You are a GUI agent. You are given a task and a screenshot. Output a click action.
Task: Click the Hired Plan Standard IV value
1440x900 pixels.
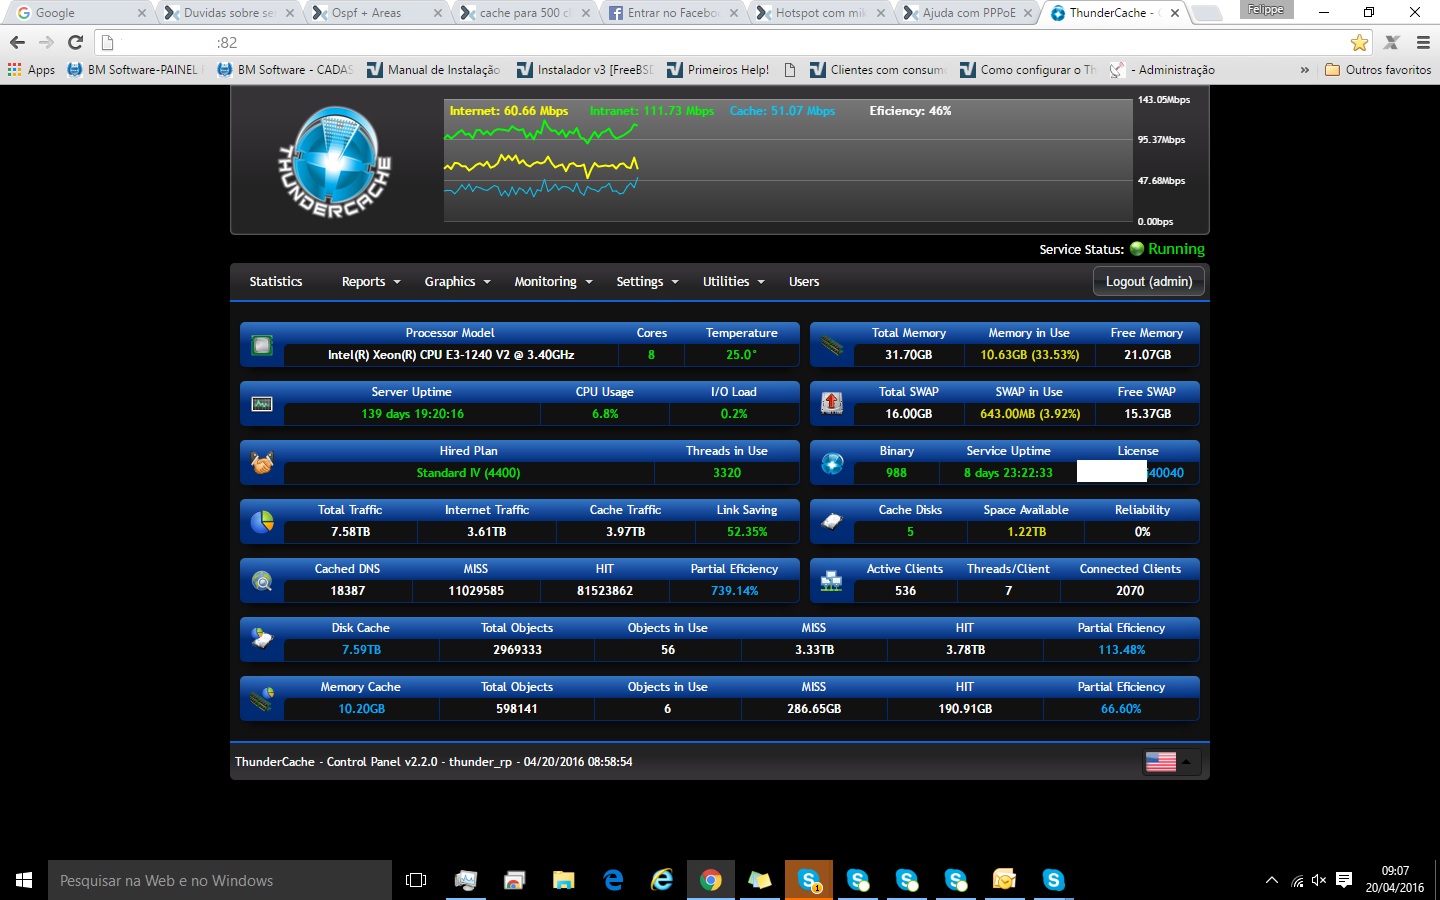(468, 473)
